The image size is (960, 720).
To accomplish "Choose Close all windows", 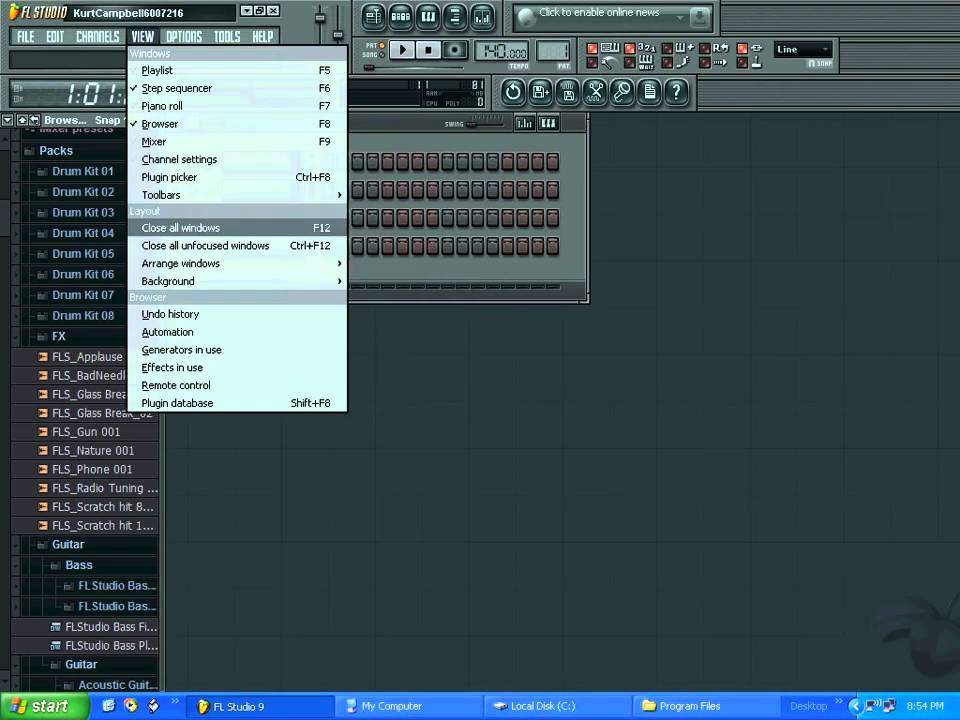I will coord(238,228).
